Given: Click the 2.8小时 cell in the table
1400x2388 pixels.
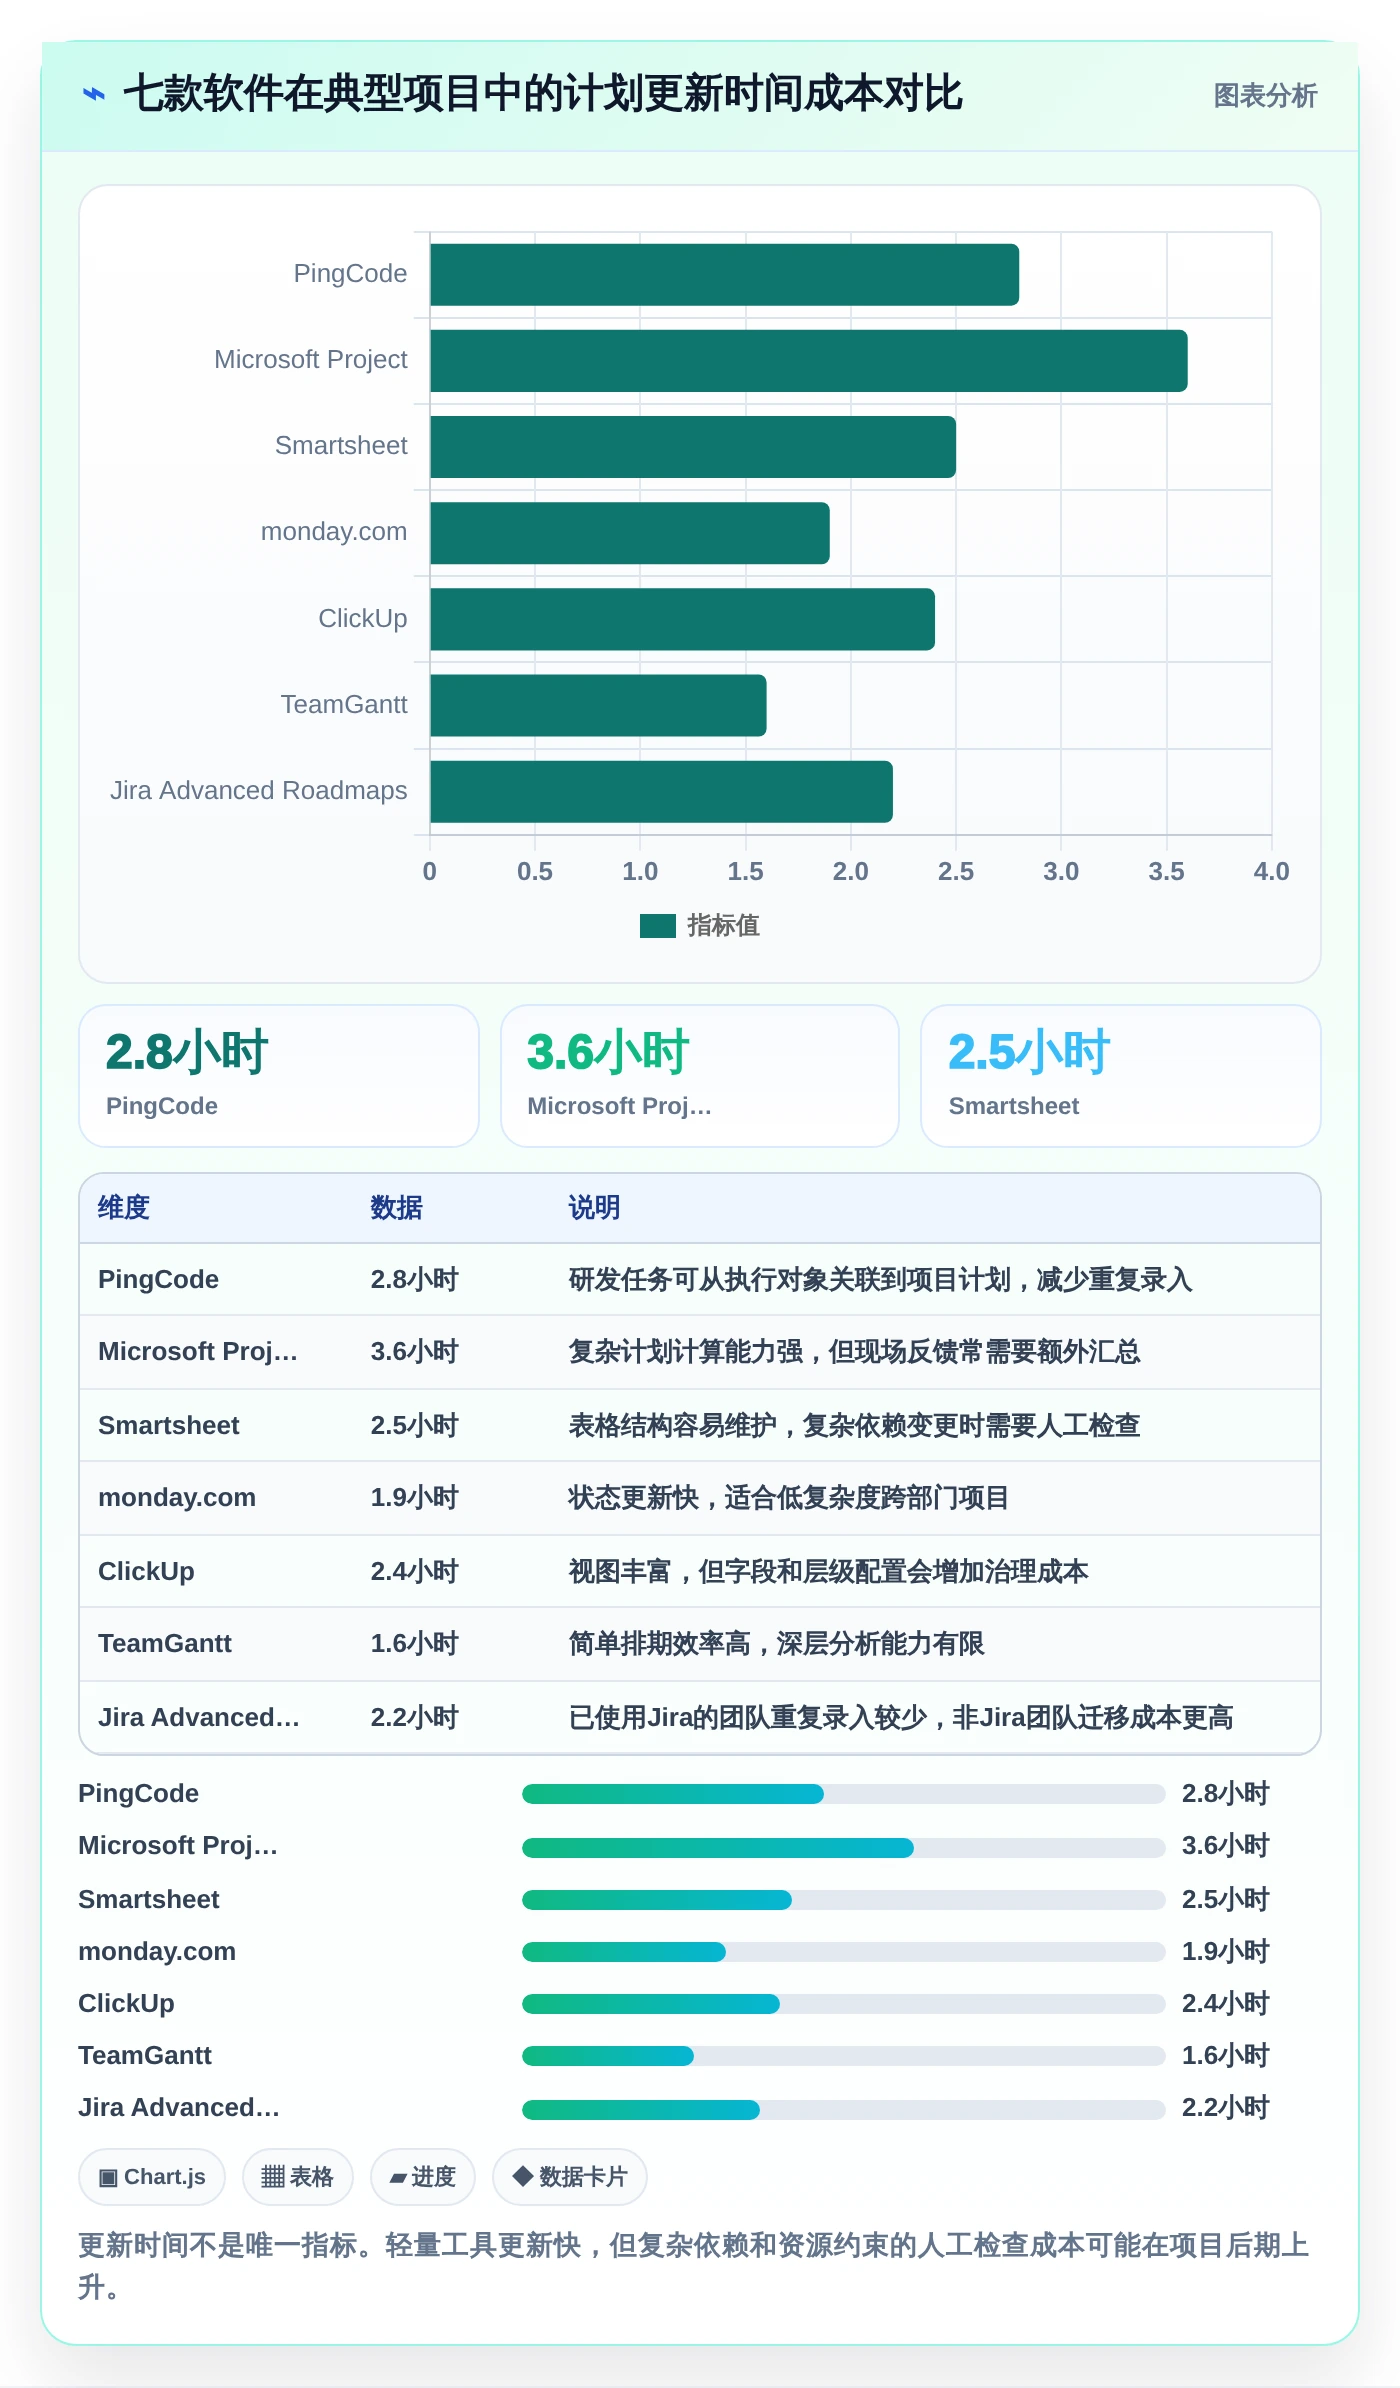Looking at the screenshot, I should pyautogui.click(x=415, y=1280).
